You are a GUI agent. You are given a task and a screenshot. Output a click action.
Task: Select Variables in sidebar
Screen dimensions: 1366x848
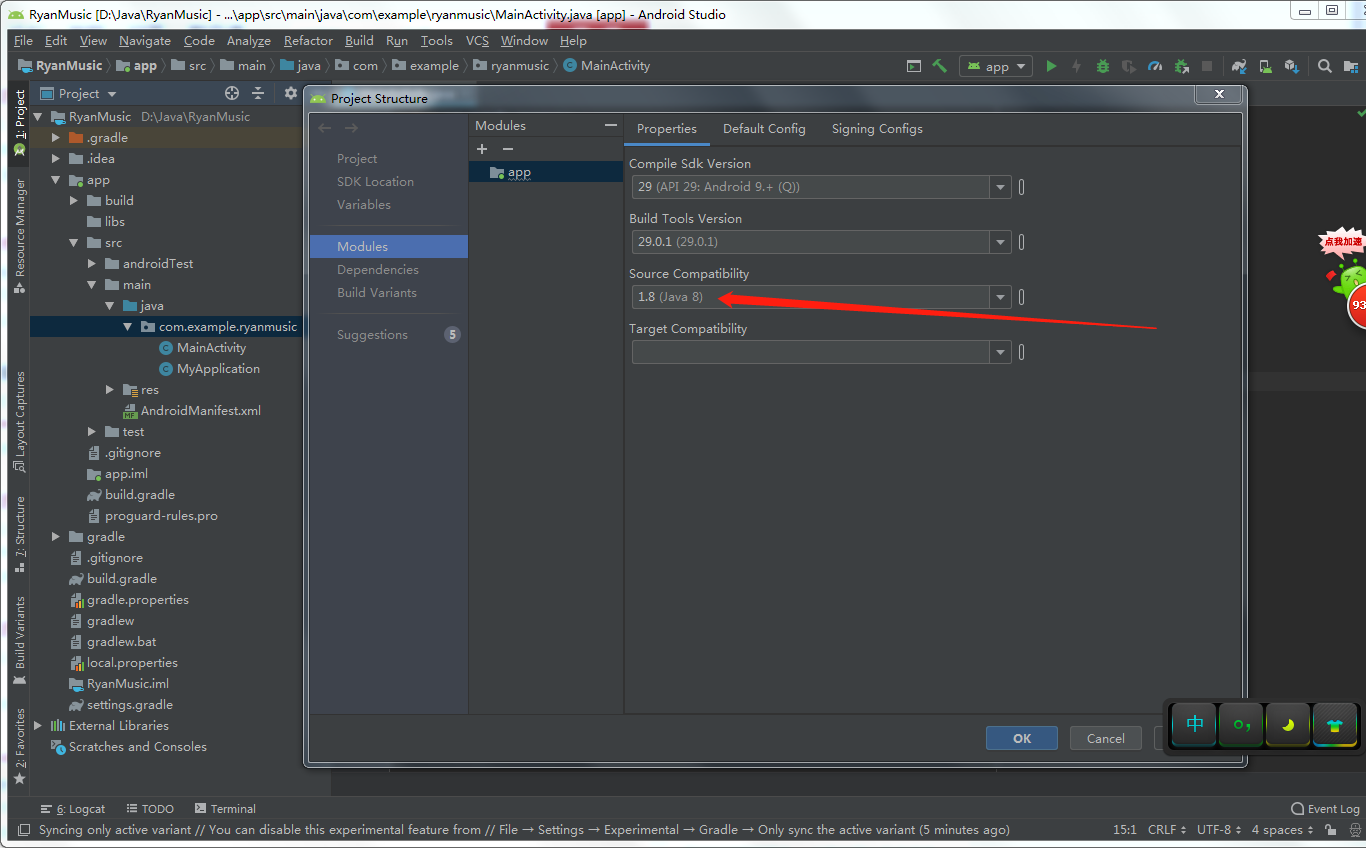coord(364,205)
